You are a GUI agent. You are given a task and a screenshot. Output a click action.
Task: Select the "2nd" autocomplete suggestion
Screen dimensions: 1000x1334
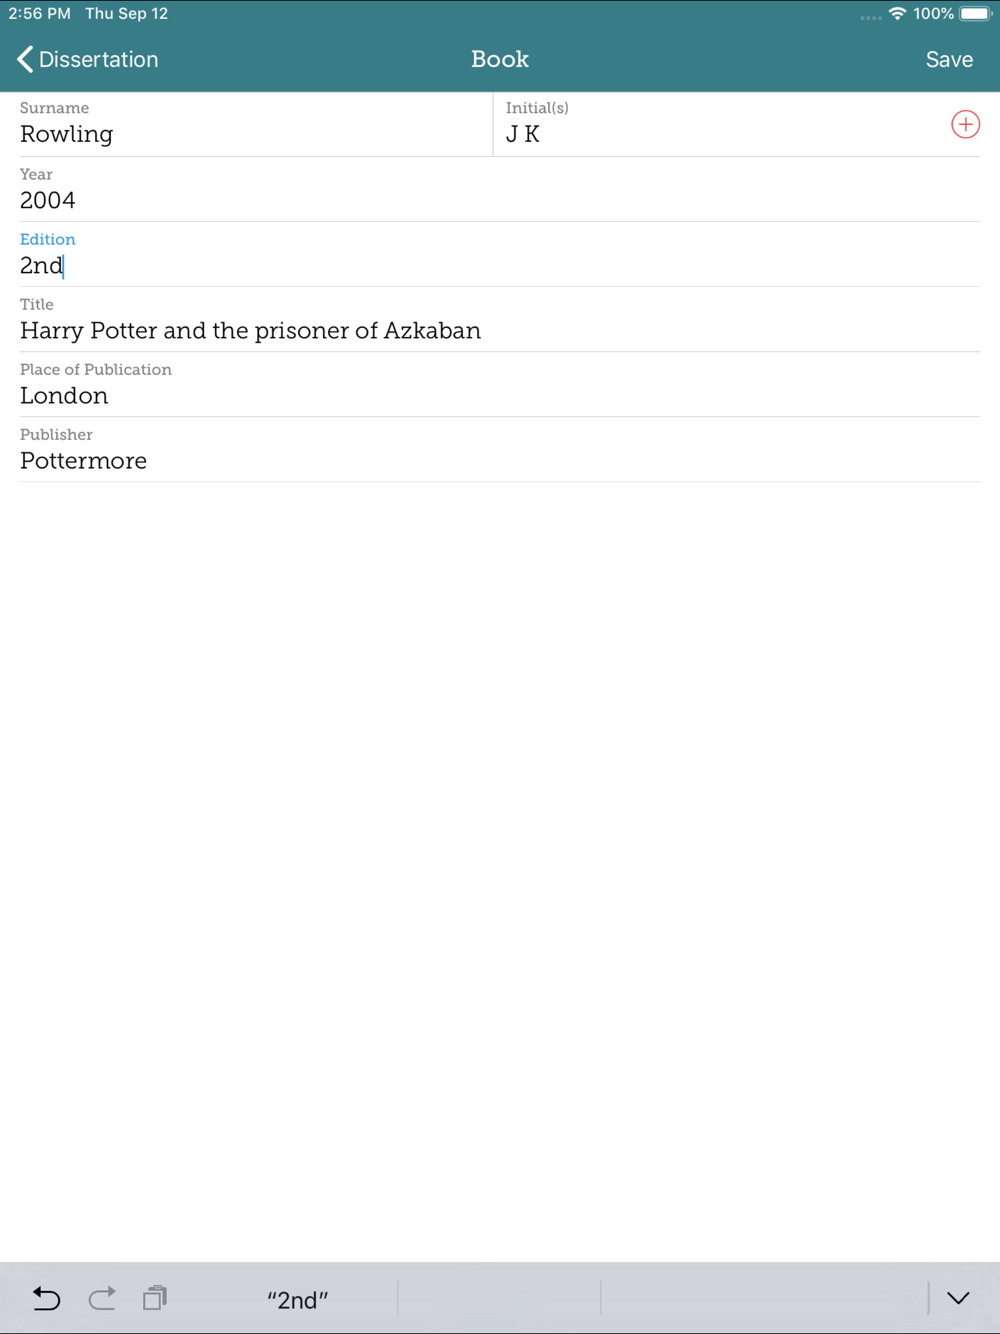pyautogui.click(x=297, y=1300)
